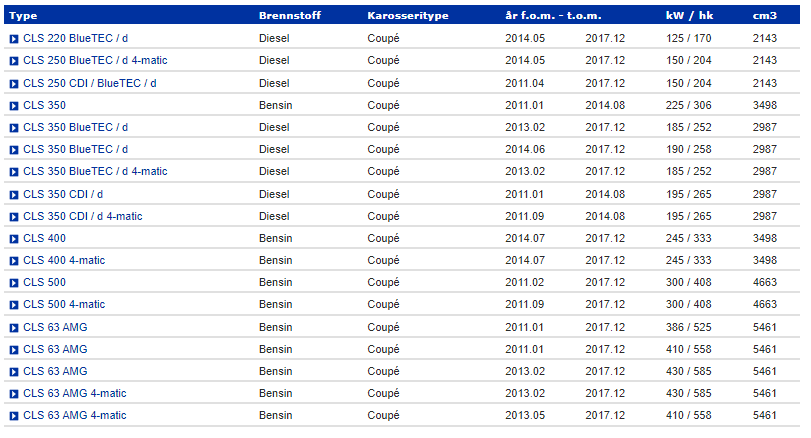Click arrow icon beside CLS 220 BlueTEC / d
The height and width of the screenshot is (438, 811).
(x=14, y=39)
